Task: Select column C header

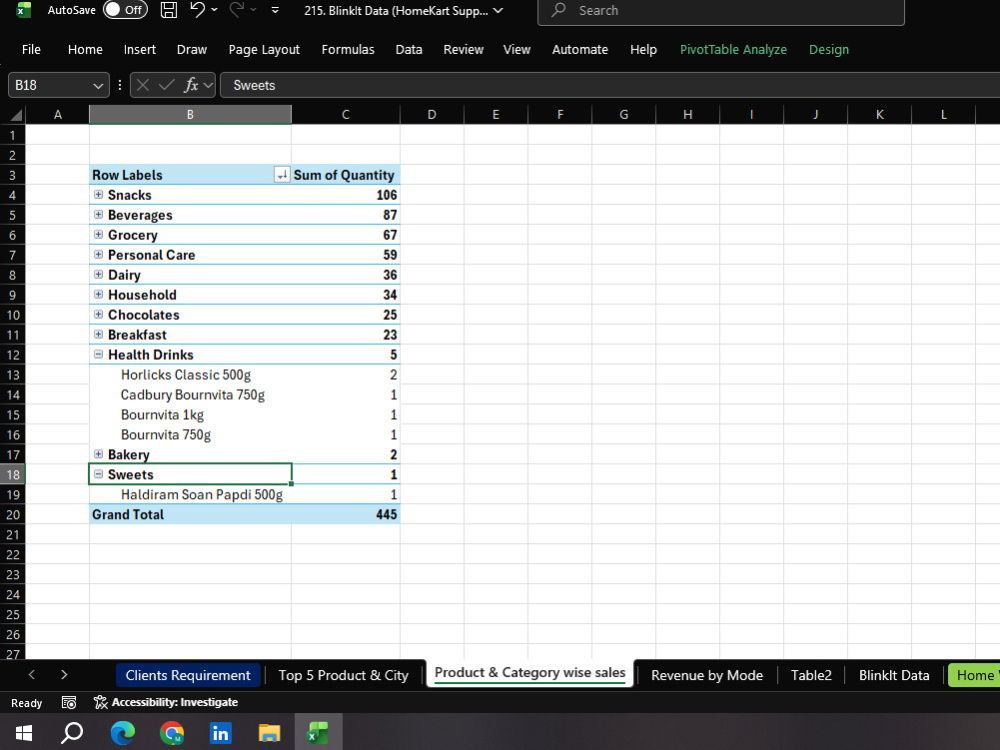Action: pos(346,115)
